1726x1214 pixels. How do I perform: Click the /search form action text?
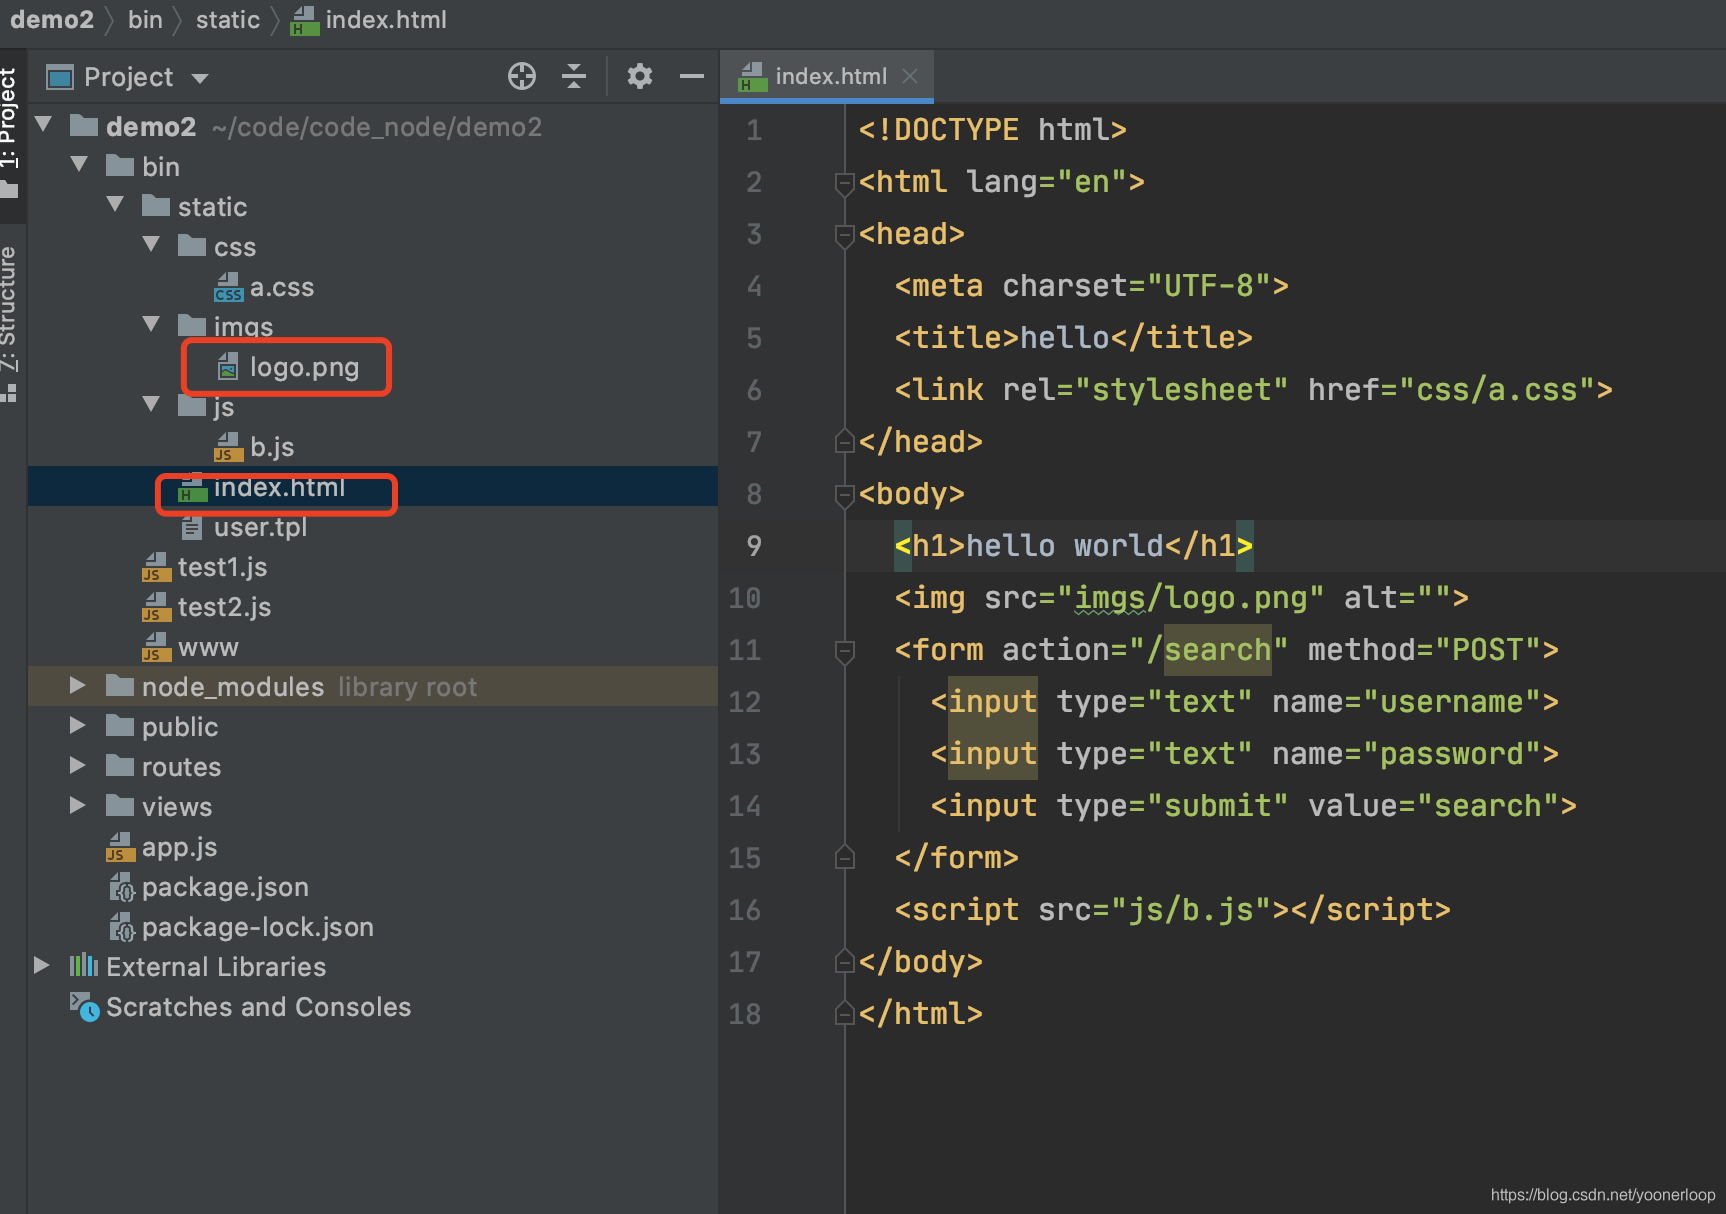[1208, 650]
